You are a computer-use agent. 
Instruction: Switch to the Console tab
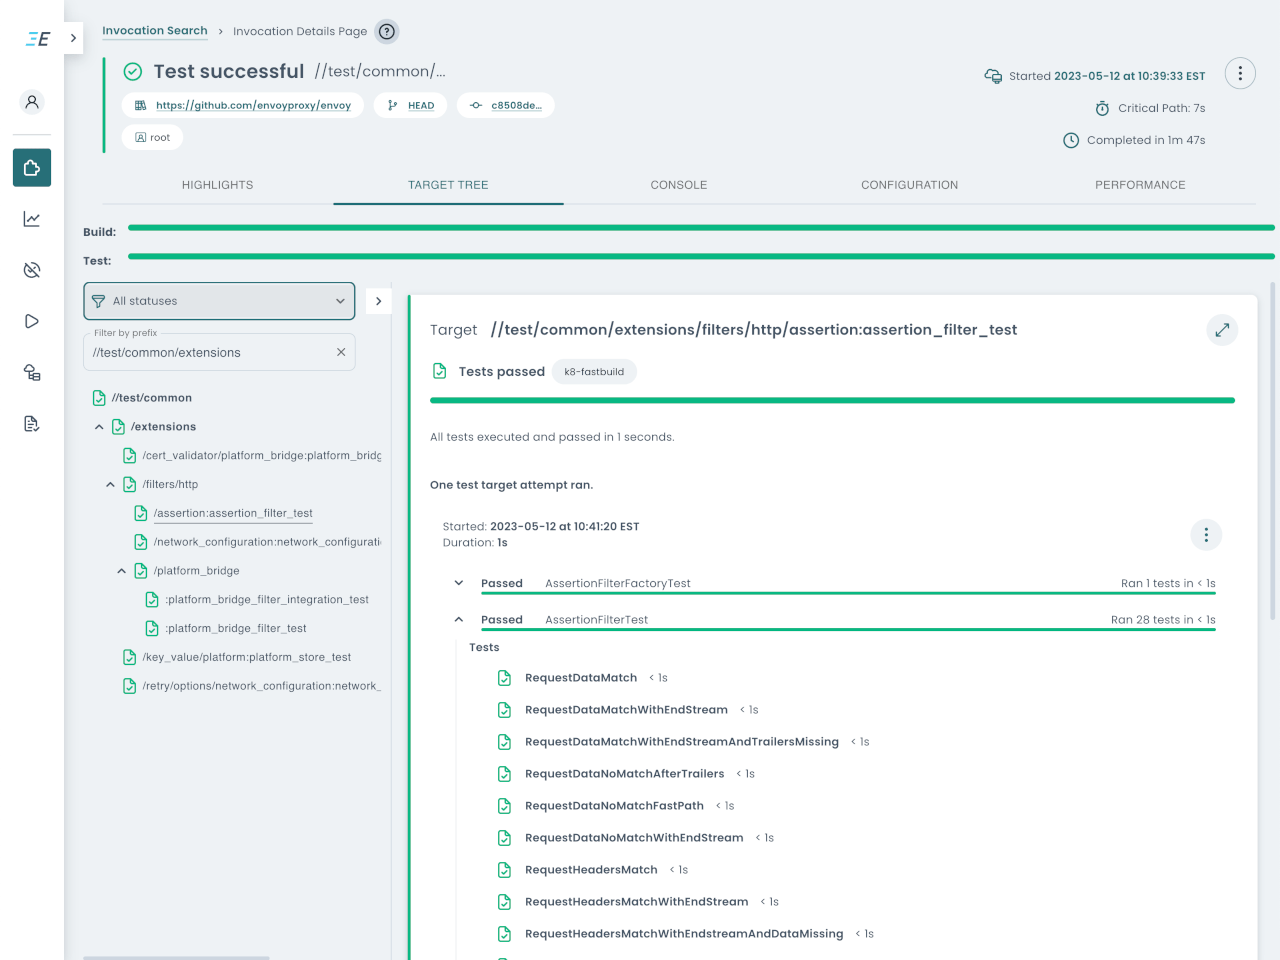[679, 185]
